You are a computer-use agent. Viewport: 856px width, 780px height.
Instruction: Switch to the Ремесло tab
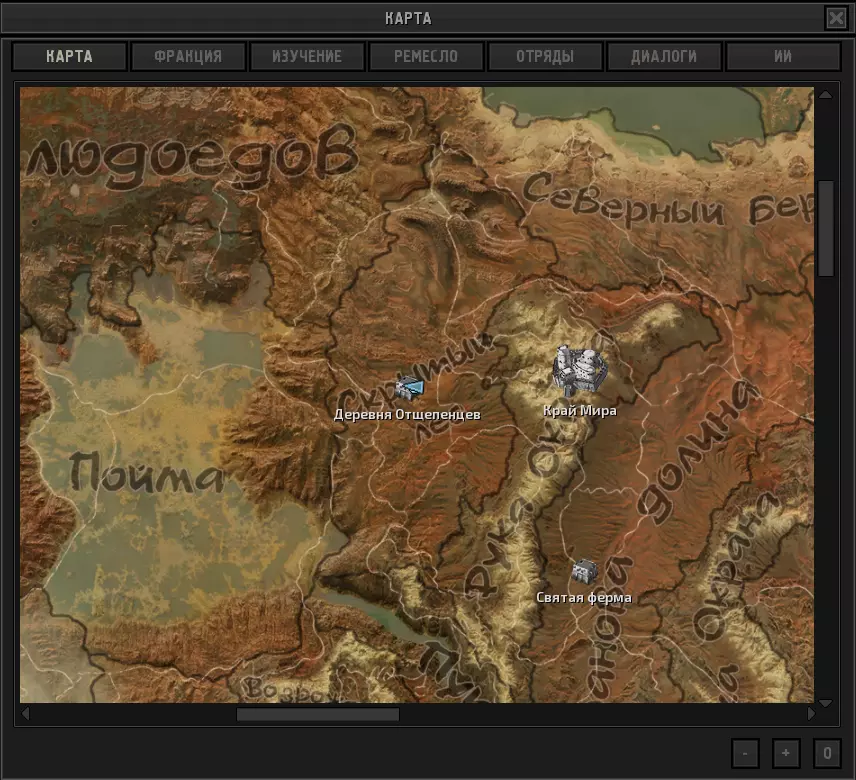[426, 56]
